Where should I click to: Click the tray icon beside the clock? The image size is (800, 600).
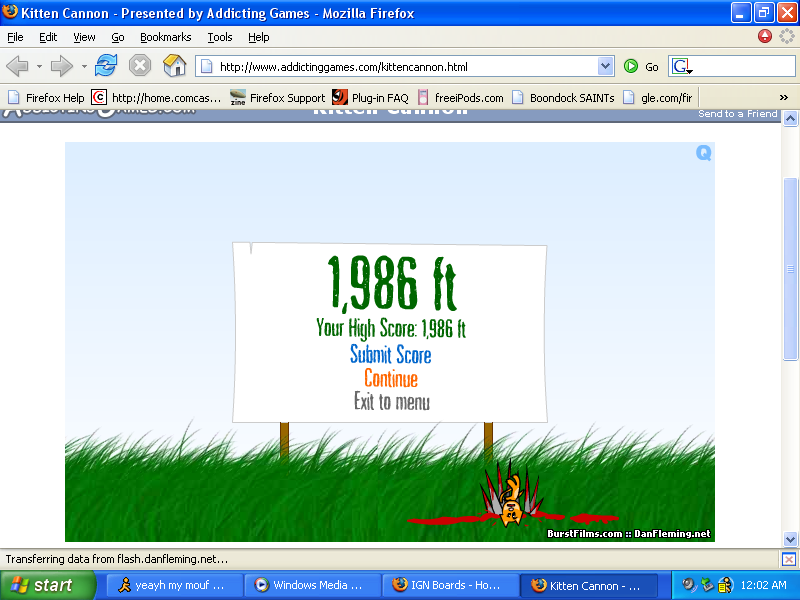[x=725, y=585]
